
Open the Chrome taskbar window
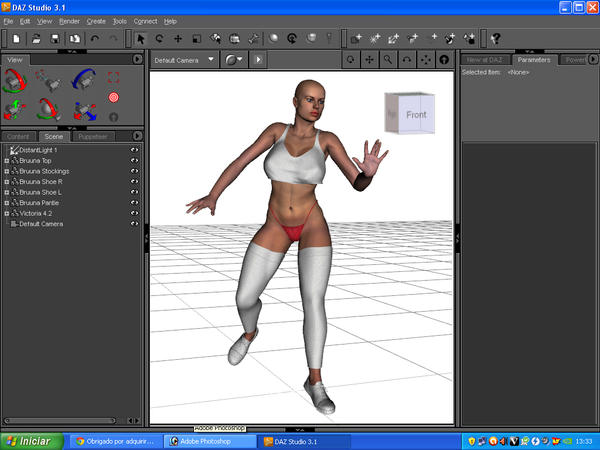tap(116, 442)
